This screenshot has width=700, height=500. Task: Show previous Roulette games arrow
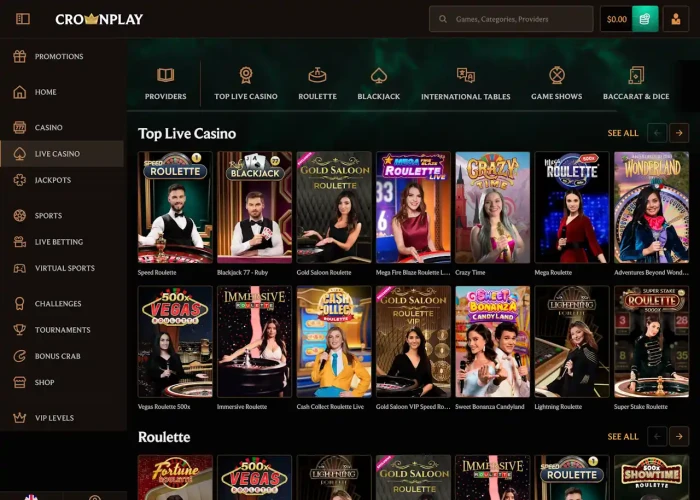click(x=657, y=437)
